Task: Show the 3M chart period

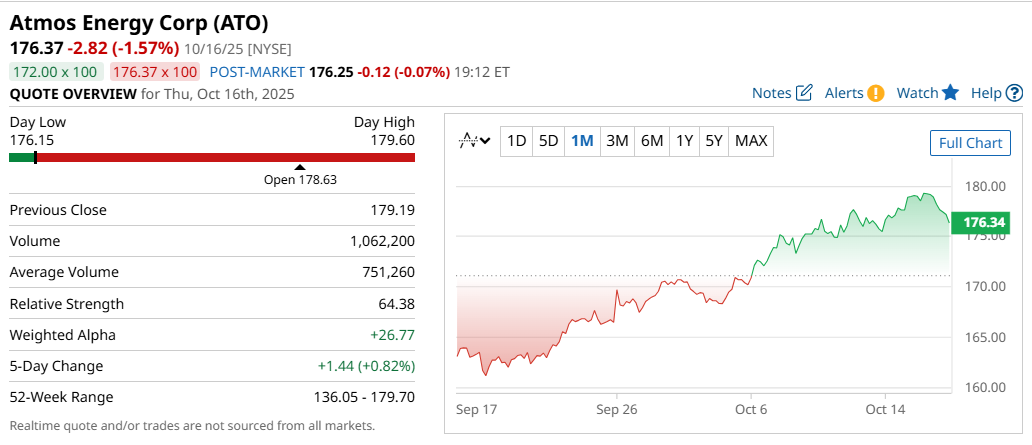Action: coord(617,141)
